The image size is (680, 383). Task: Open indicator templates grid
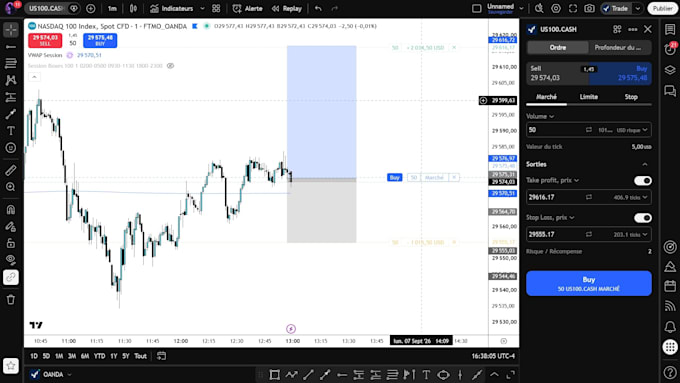[216, 8]
